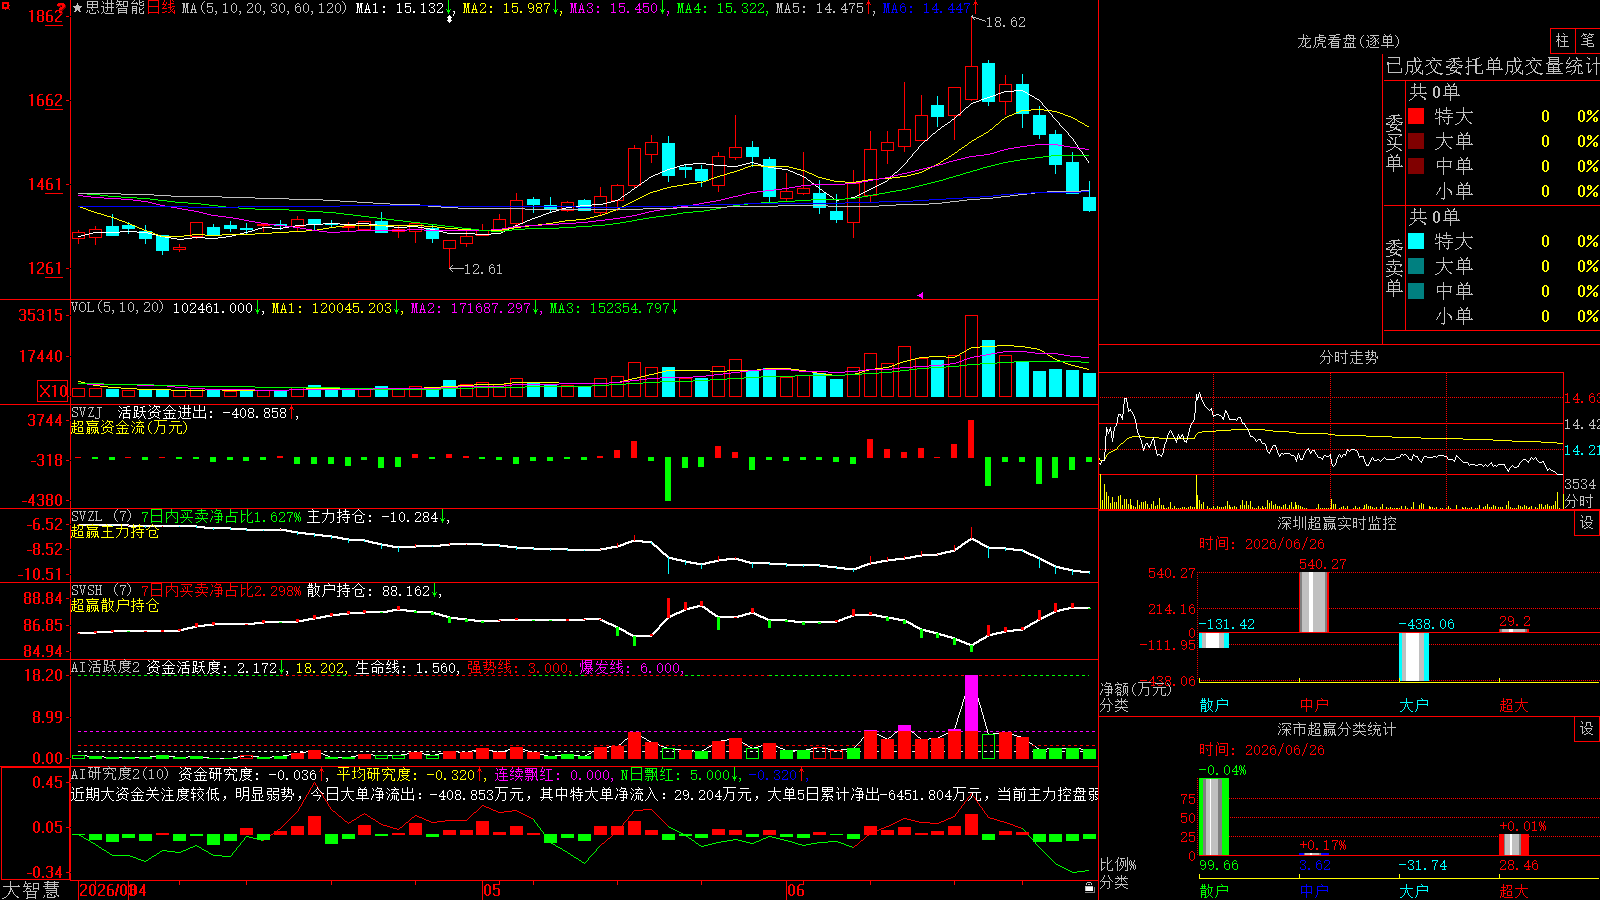Click the 超赢主力持仓 label
The height and width of the screenshot is (900, 1600).
[115, 531]
